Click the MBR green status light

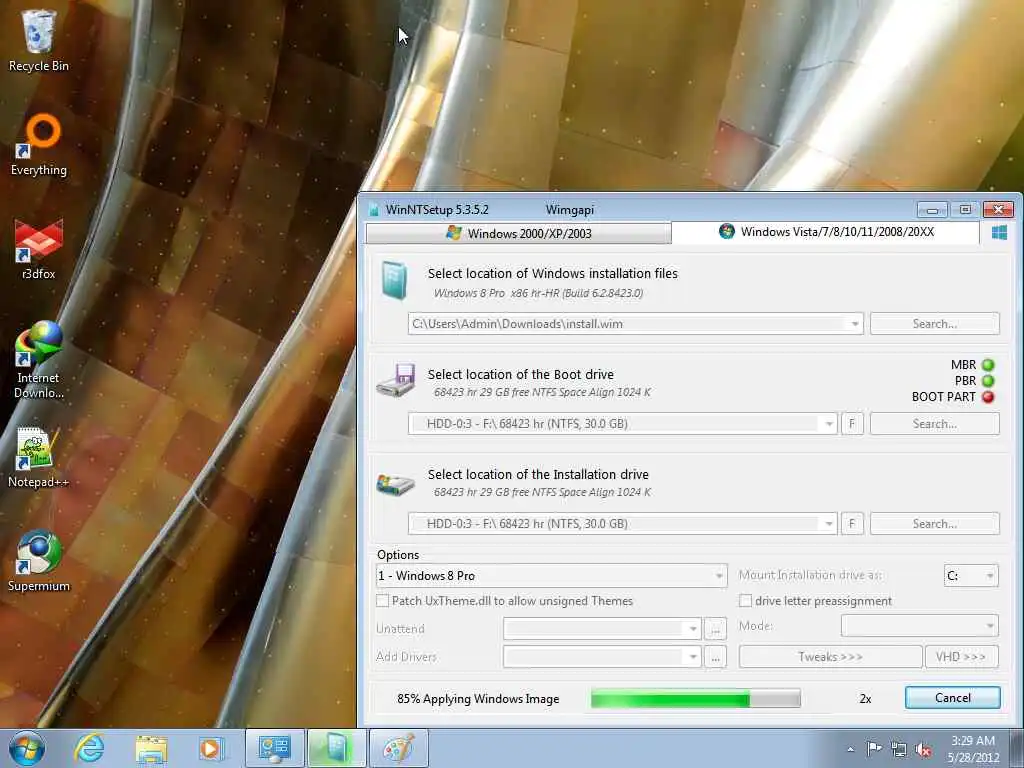(988, 365)
